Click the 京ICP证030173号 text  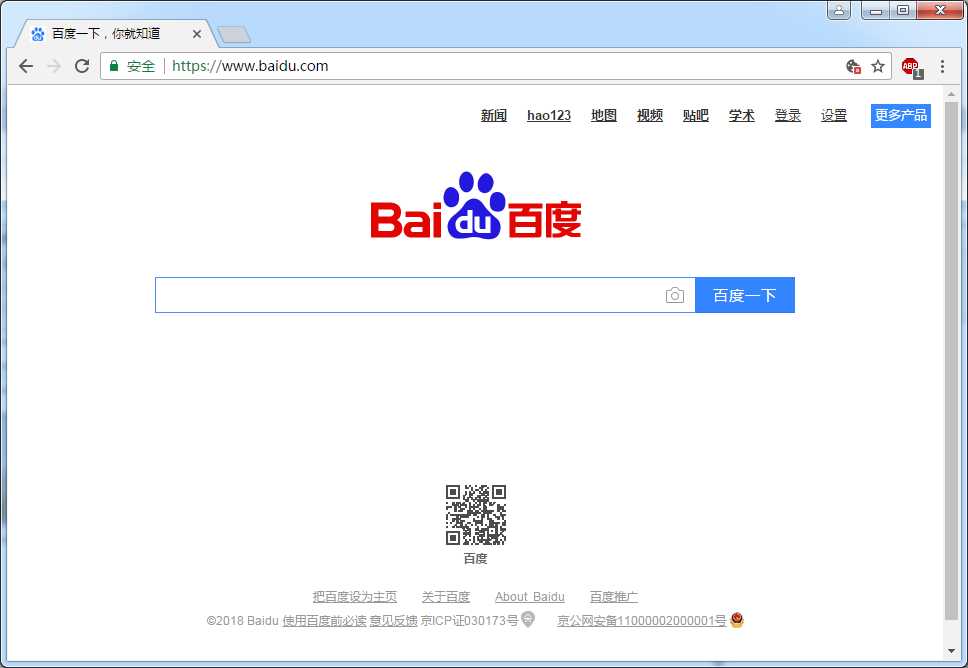pos(469,620)
